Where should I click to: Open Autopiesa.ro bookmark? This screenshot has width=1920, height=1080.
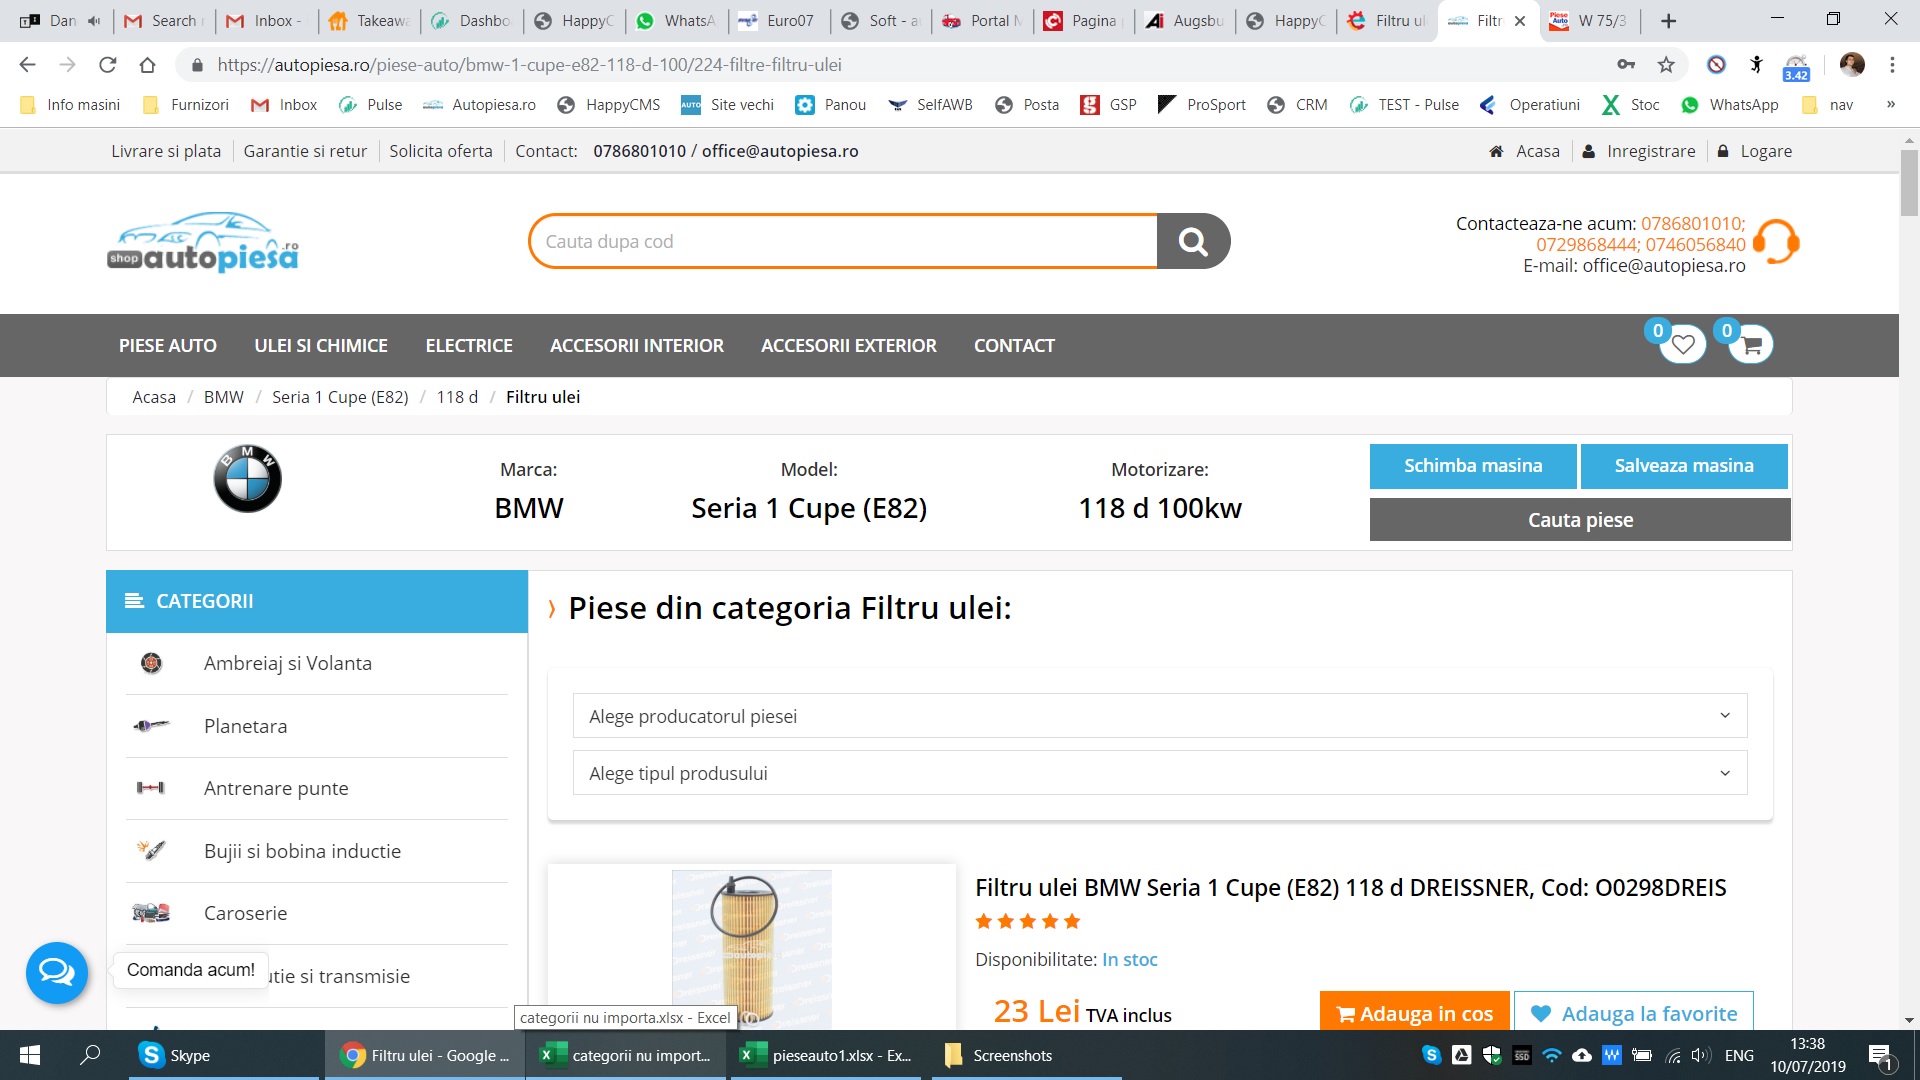click(479, 105)
